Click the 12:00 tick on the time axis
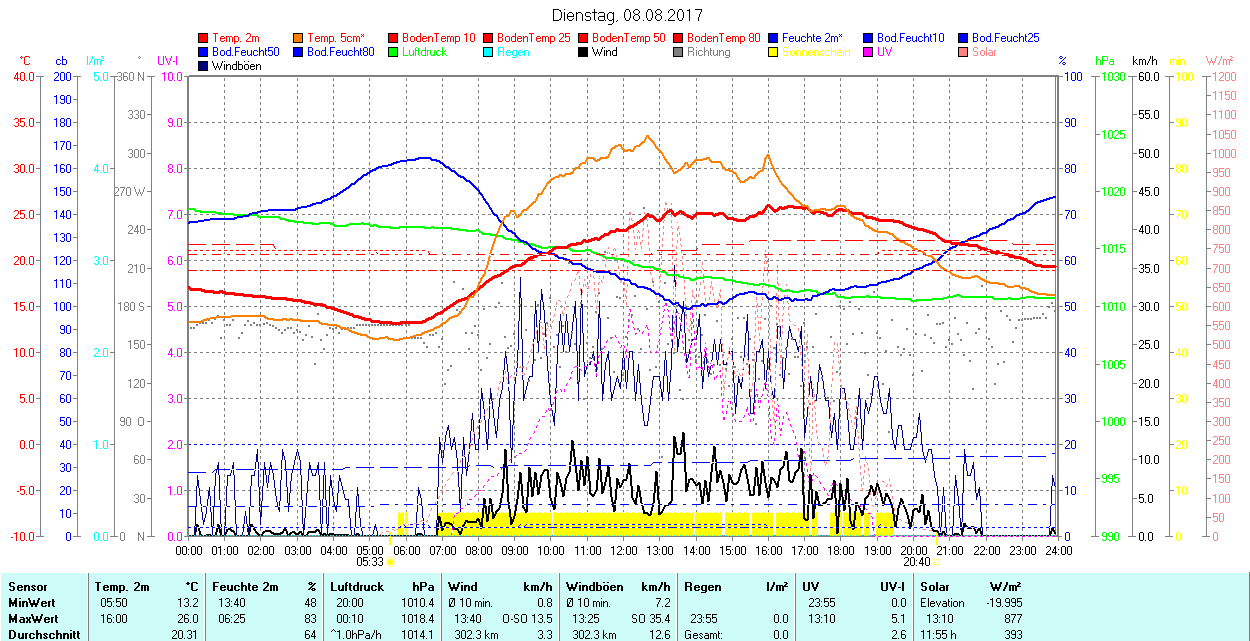 pos(623,549)
